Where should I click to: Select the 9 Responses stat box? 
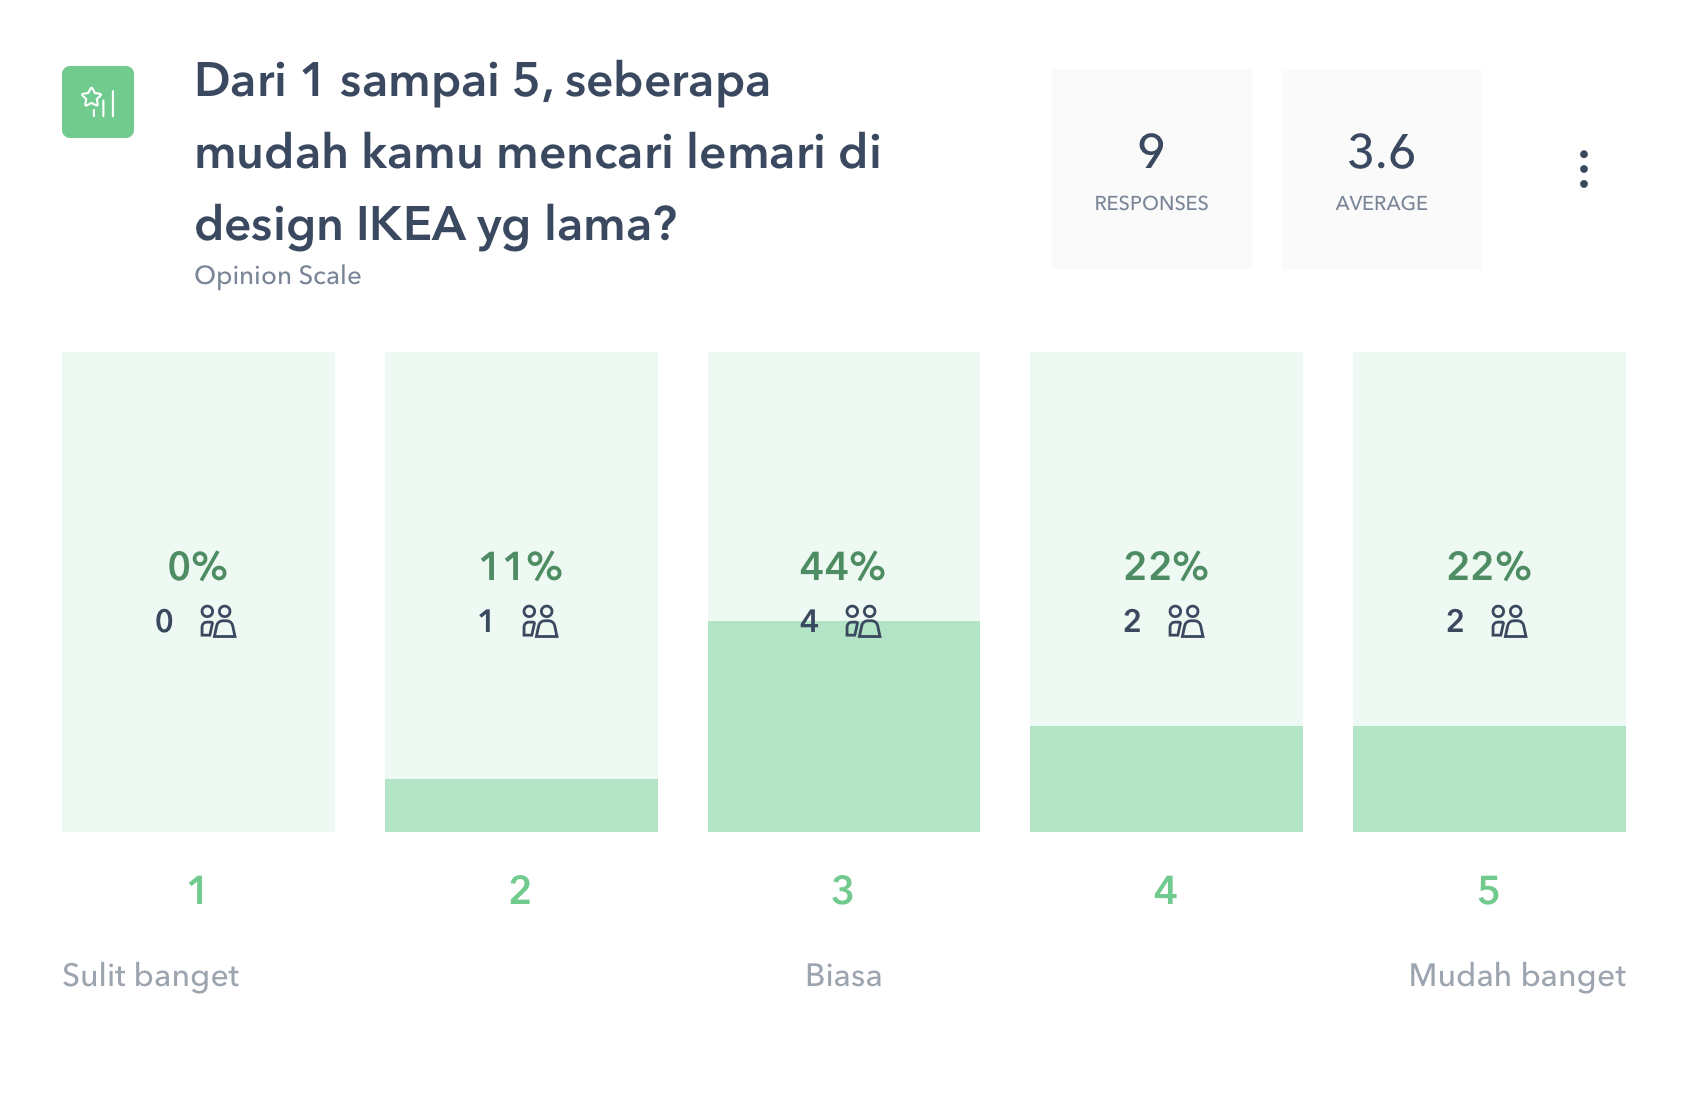1151,168
